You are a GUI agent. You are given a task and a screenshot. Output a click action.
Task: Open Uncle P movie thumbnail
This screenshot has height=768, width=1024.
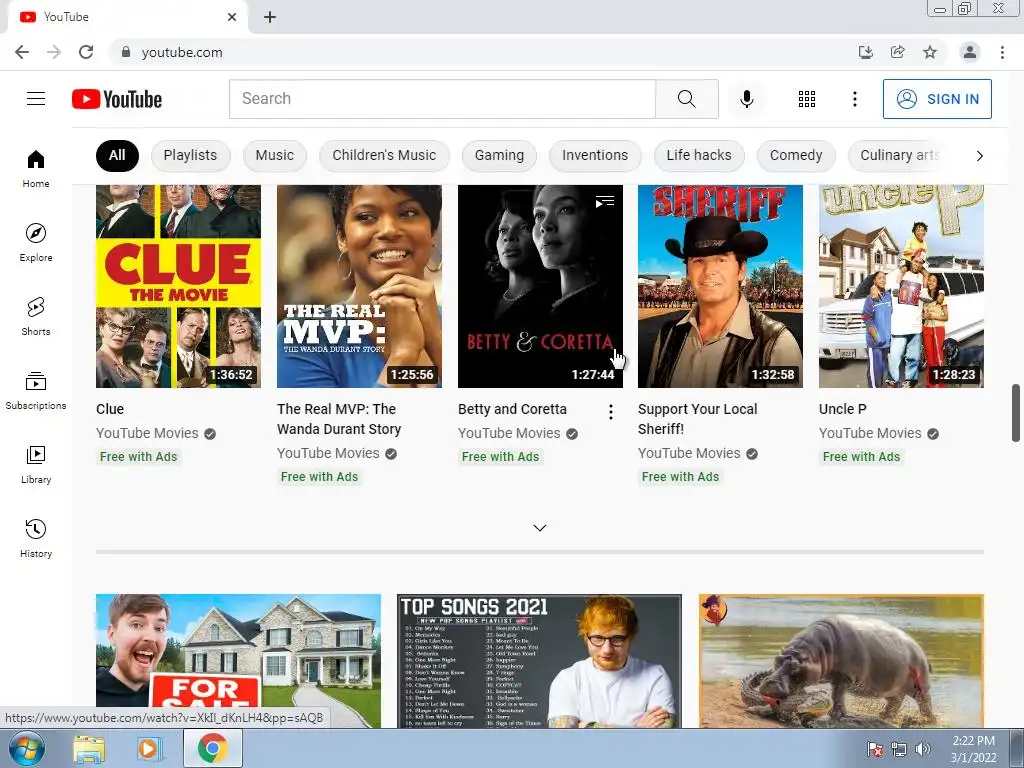[901, 286]
